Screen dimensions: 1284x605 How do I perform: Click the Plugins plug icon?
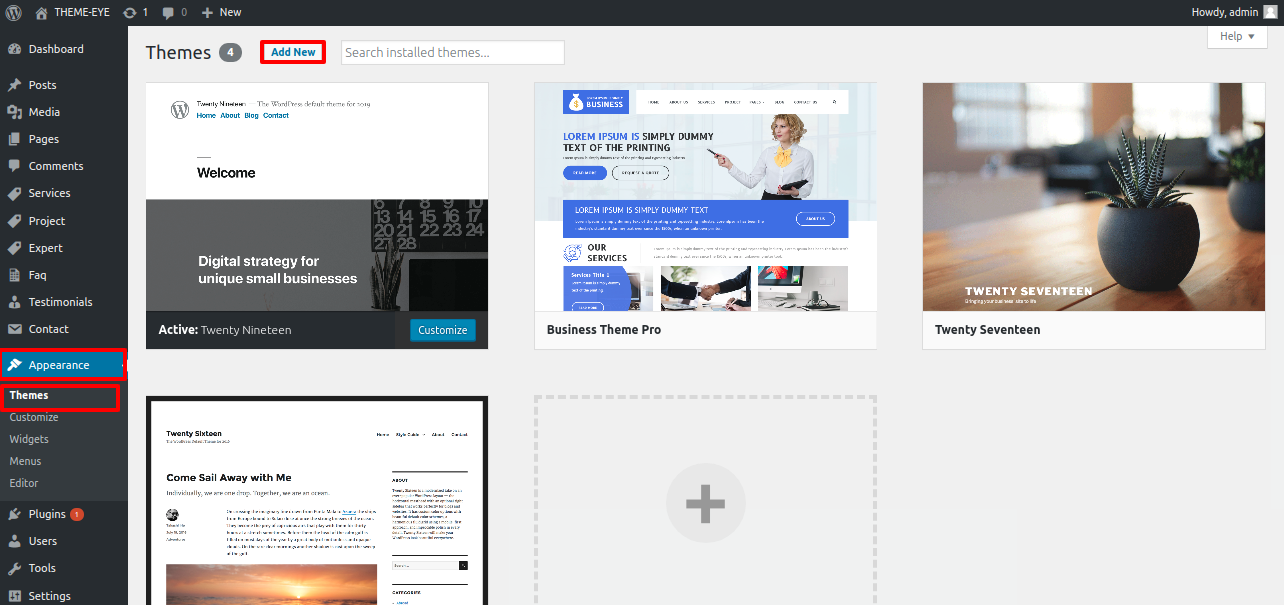coord(14,514)
